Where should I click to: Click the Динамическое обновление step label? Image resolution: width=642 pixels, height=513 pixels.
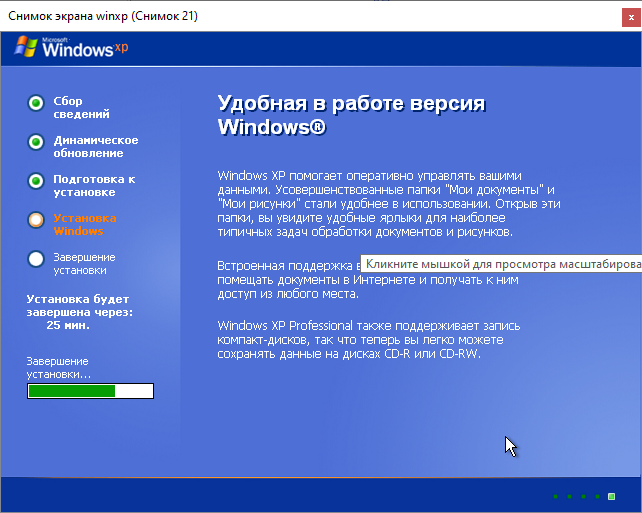pyautogui.click(x=96, y=147)
